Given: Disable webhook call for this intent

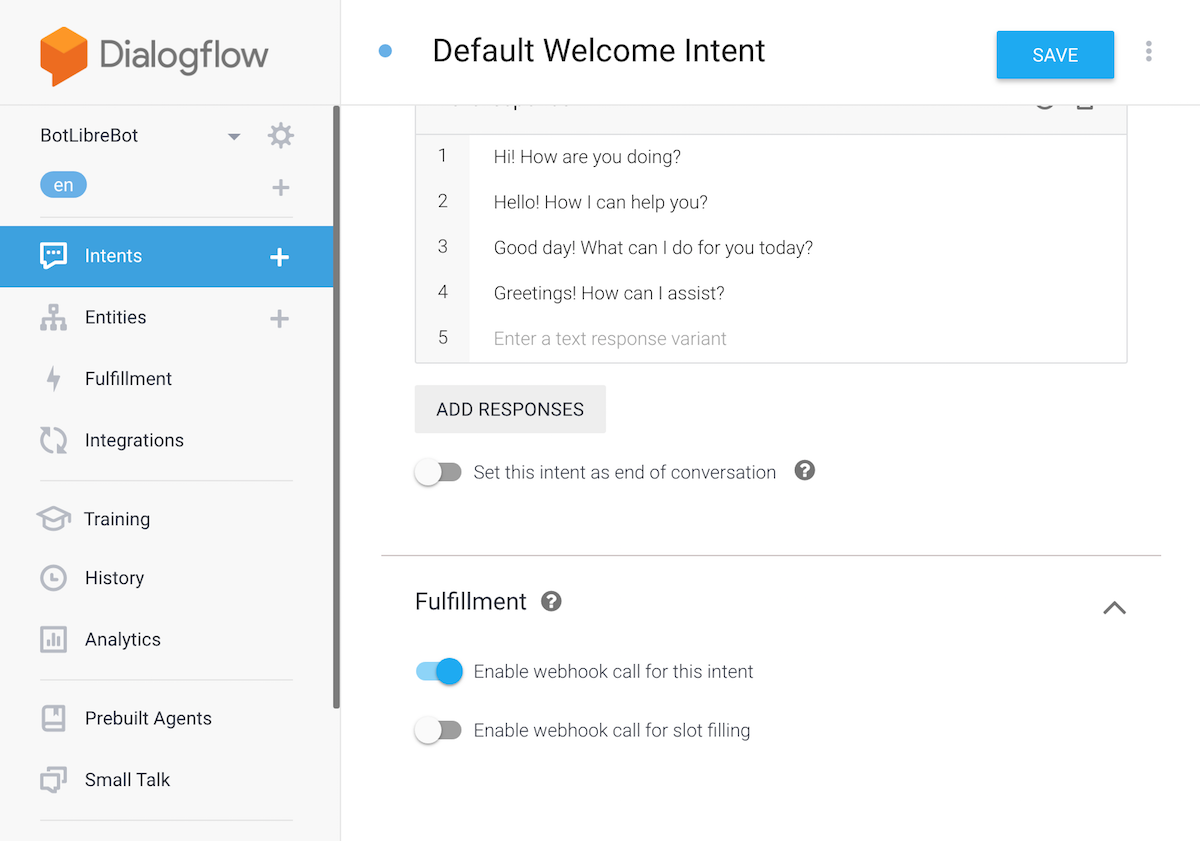Looking at the screenshot, I should point(439,671).
